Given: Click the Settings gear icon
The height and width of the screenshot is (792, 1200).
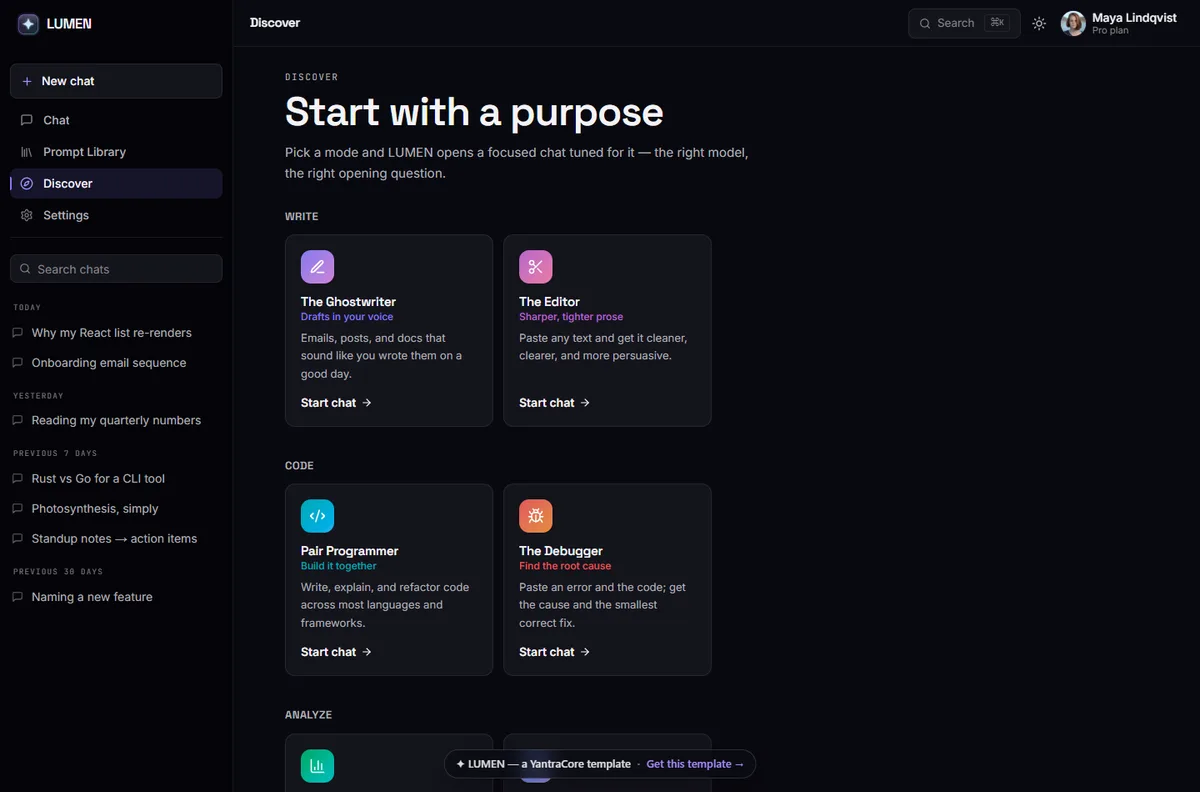Looking at the screenshot, I should click(27, 215).
